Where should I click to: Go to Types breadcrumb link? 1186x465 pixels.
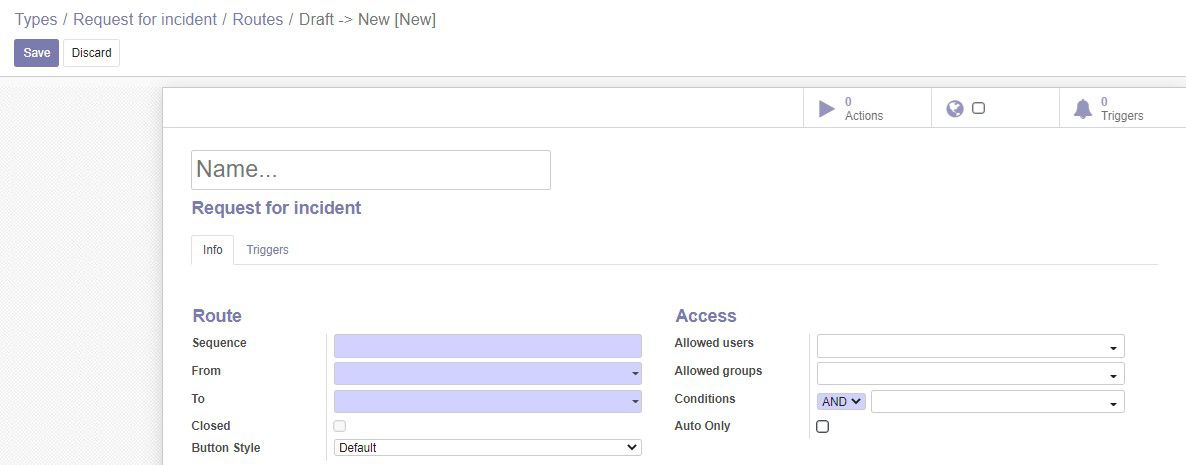coord(36,20)
